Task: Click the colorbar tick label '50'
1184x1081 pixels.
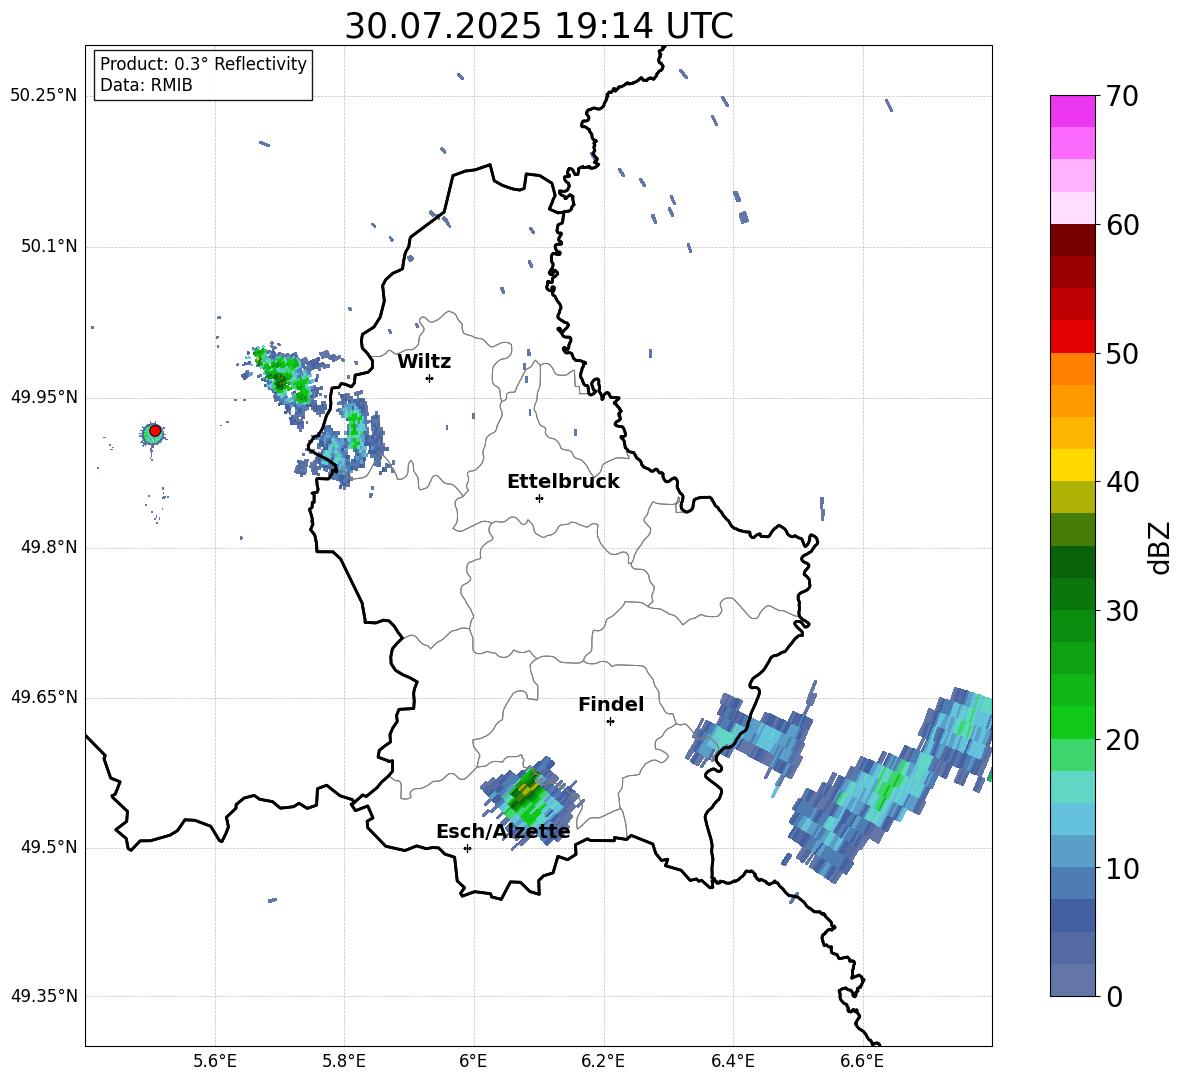Action: (x=1123, y=353)
